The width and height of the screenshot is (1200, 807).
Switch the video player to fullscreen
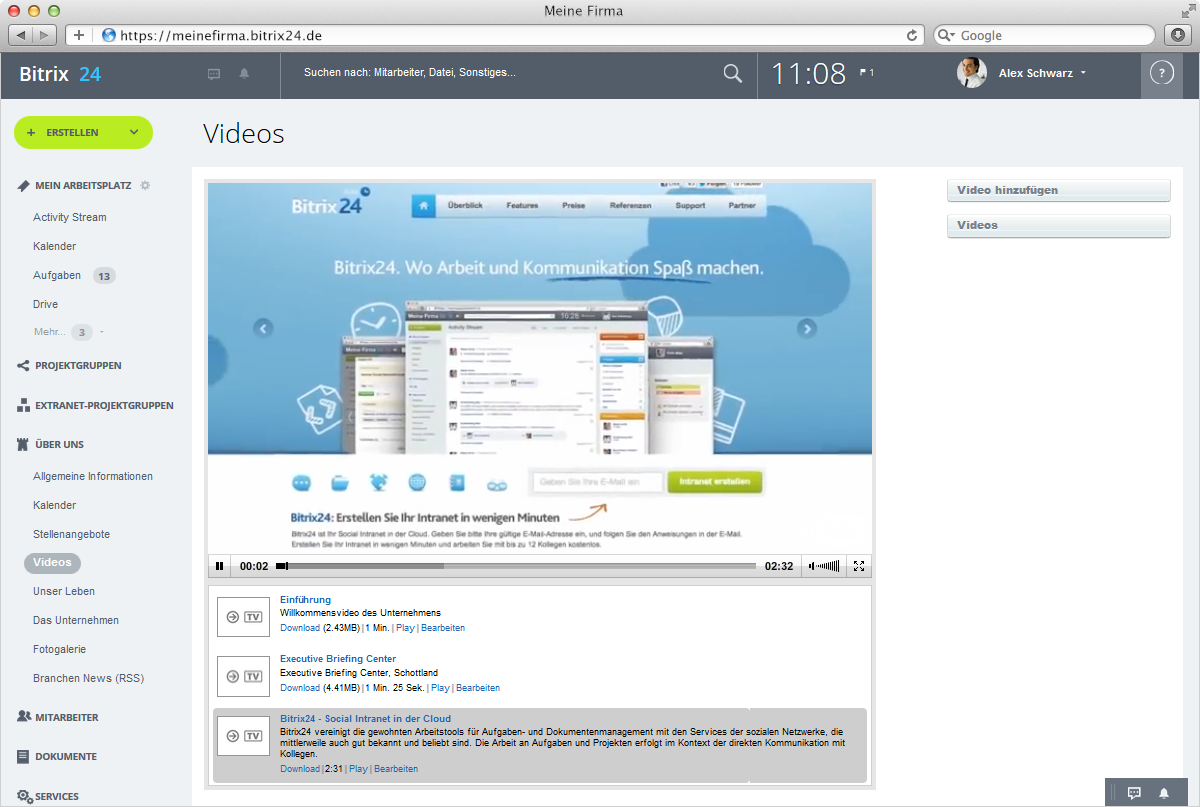(x=859, y=566)
